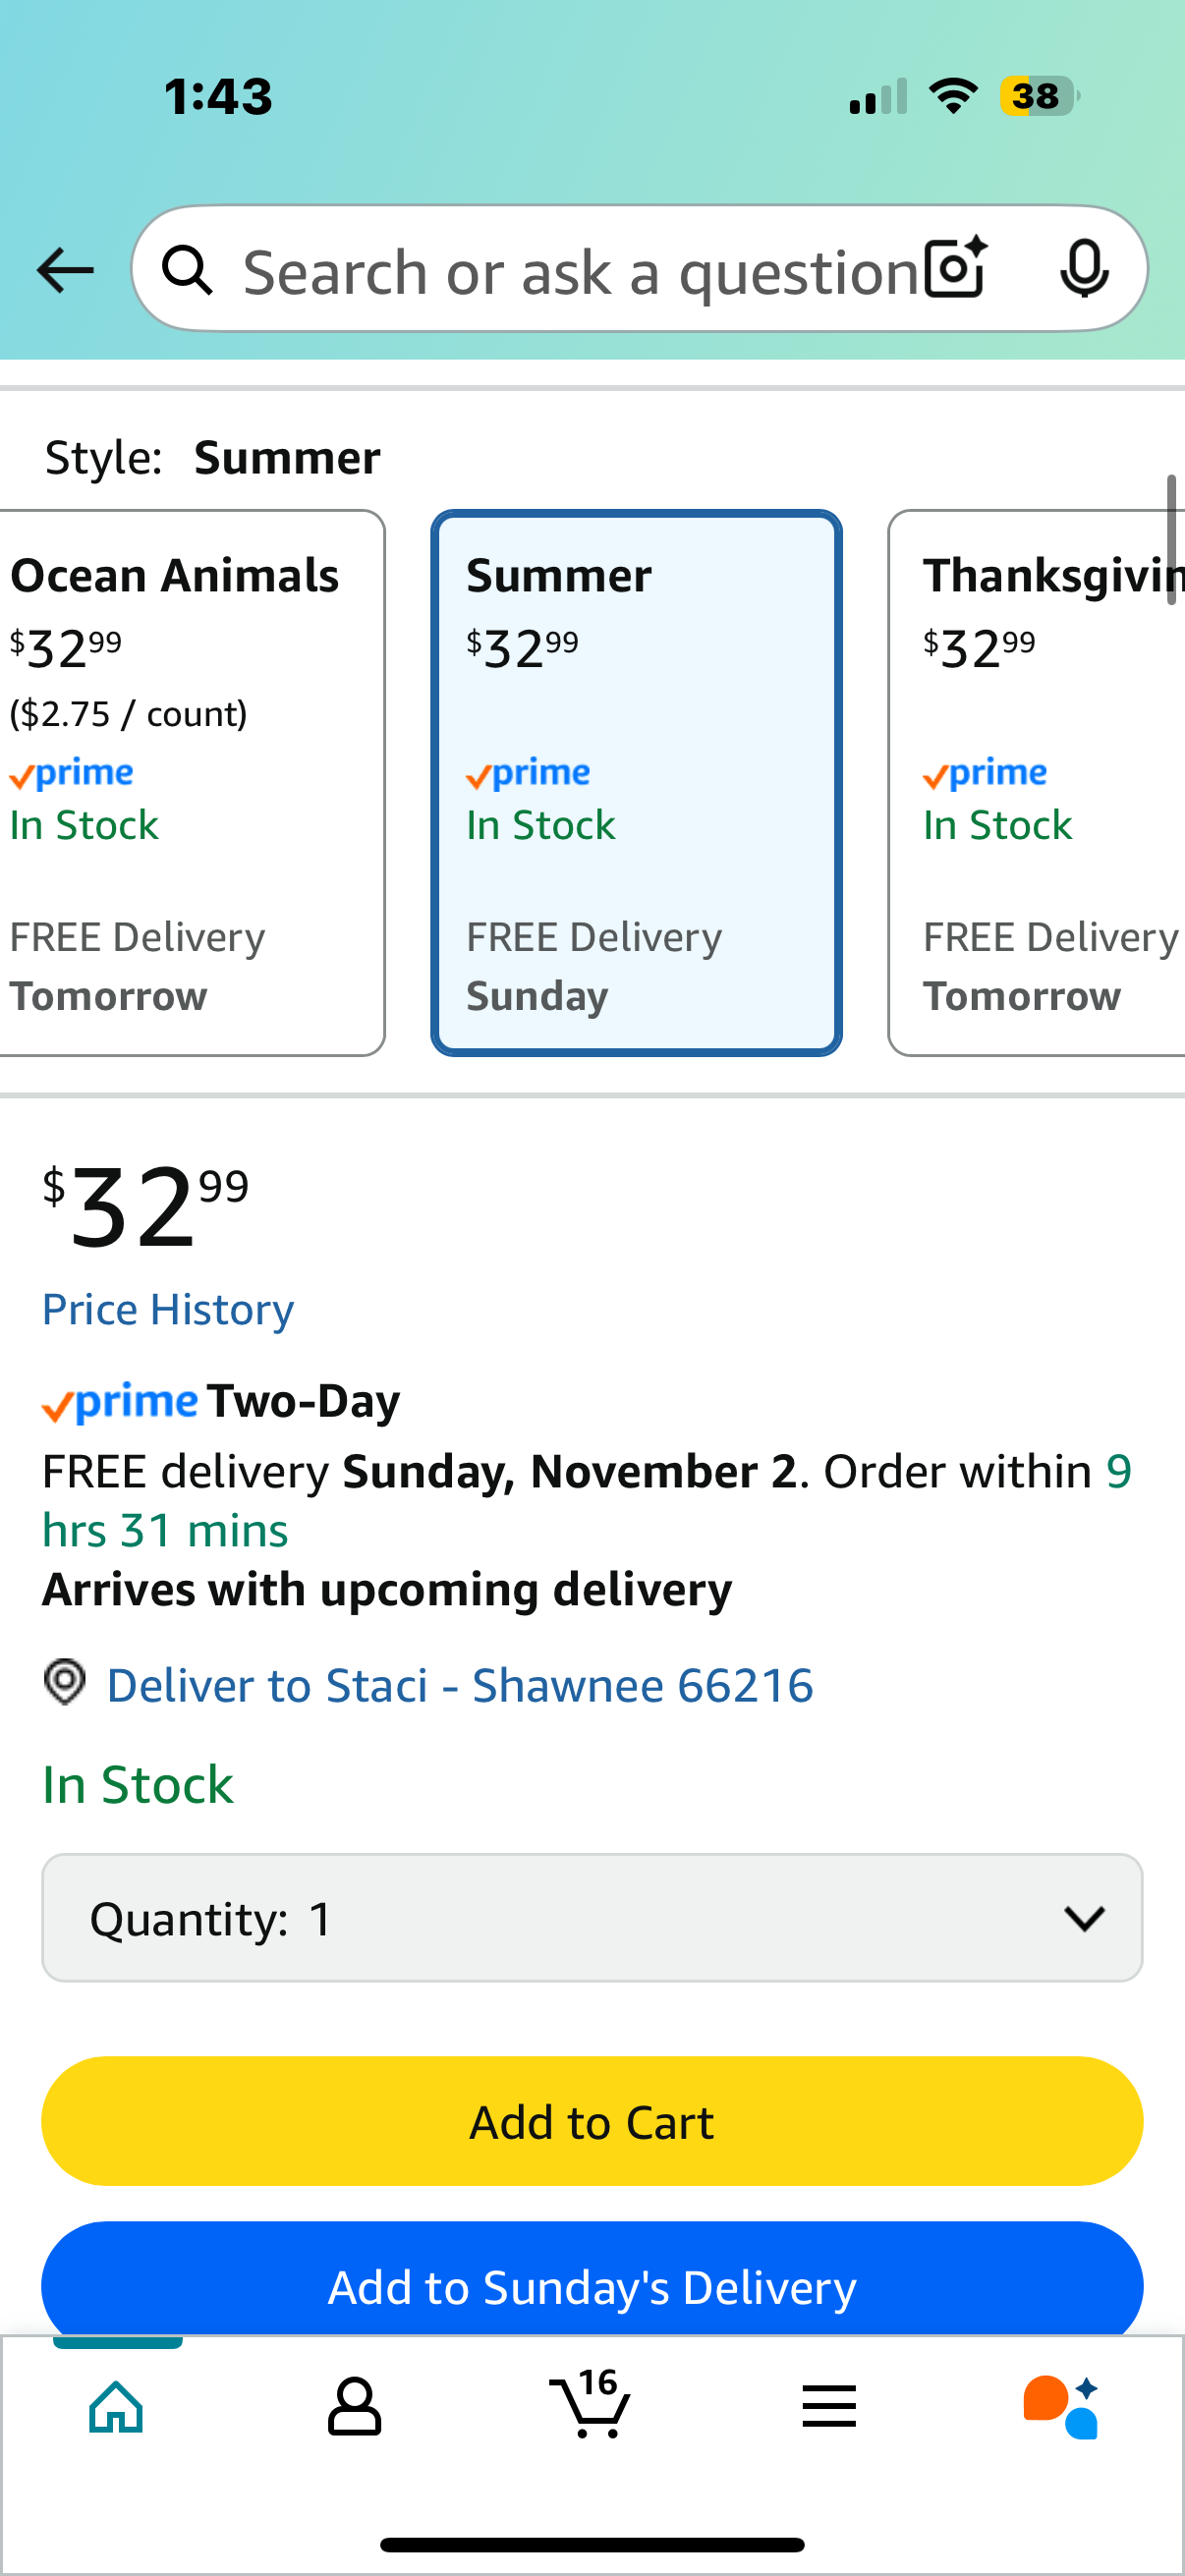This screenshot has width=1185, height=2576.
Task: Open the Price History link
Action: pyautogui.click(x=168, y=1309)
